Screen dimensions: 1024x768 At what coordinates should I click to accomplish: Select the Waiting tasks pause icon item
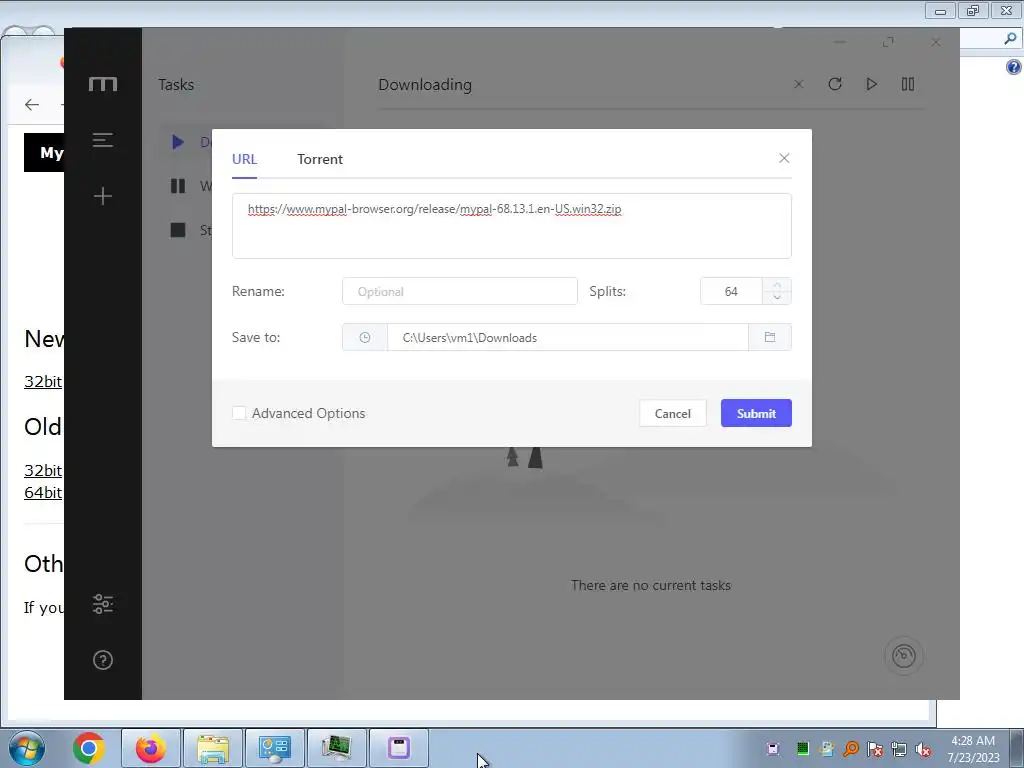click(x=178, y=186)
